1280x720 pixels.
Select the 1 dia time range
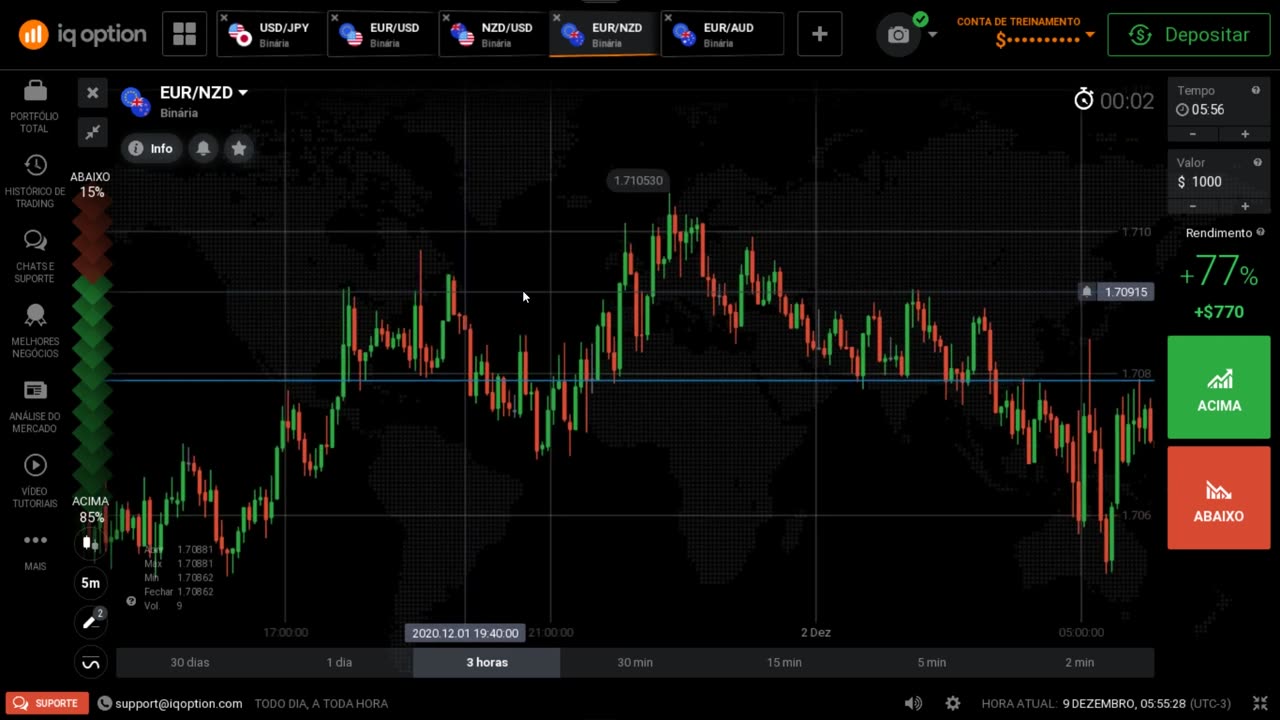click(x=339, y=662)
